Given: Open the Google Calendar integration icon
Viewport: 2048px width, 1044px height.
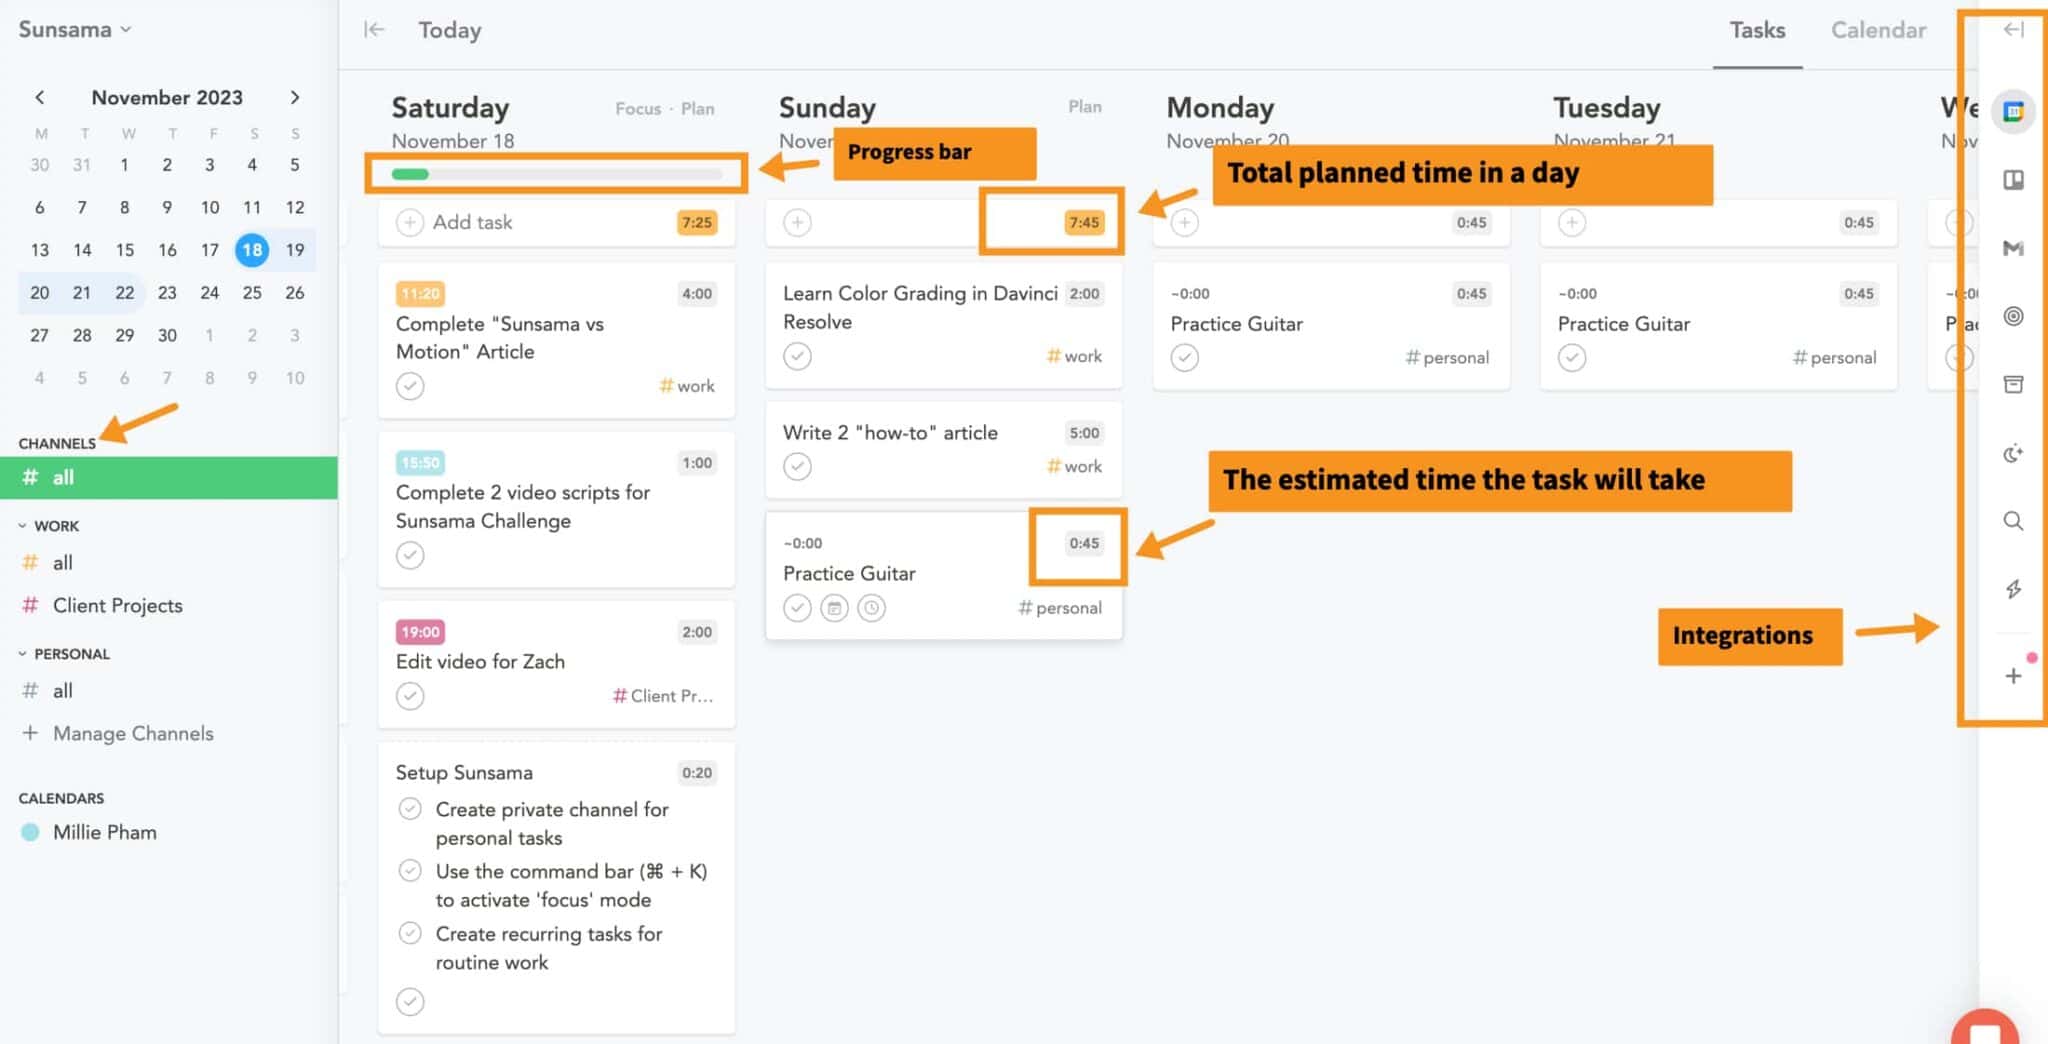Looking at the screenshot, I should (2013, 111).
